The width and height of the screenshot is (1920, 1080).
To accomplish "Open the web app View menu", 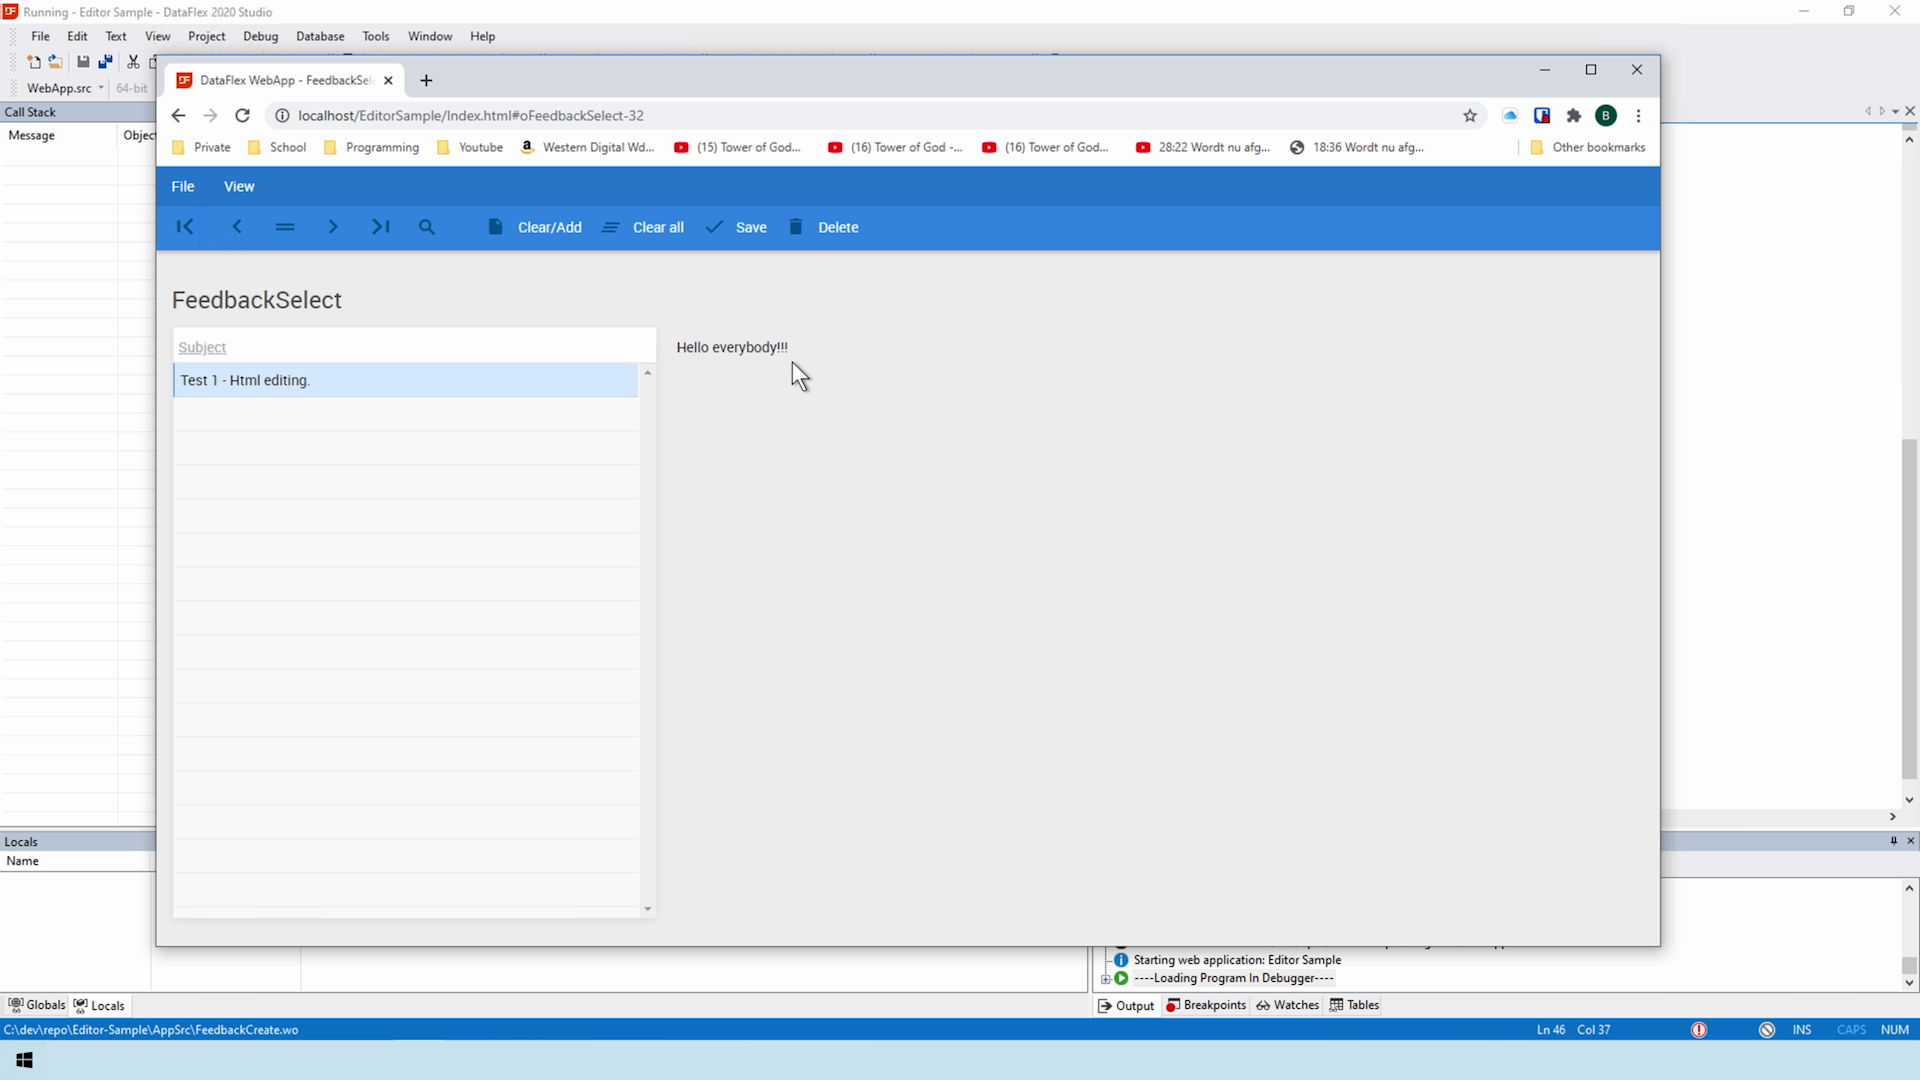I will tap(239, 186).
